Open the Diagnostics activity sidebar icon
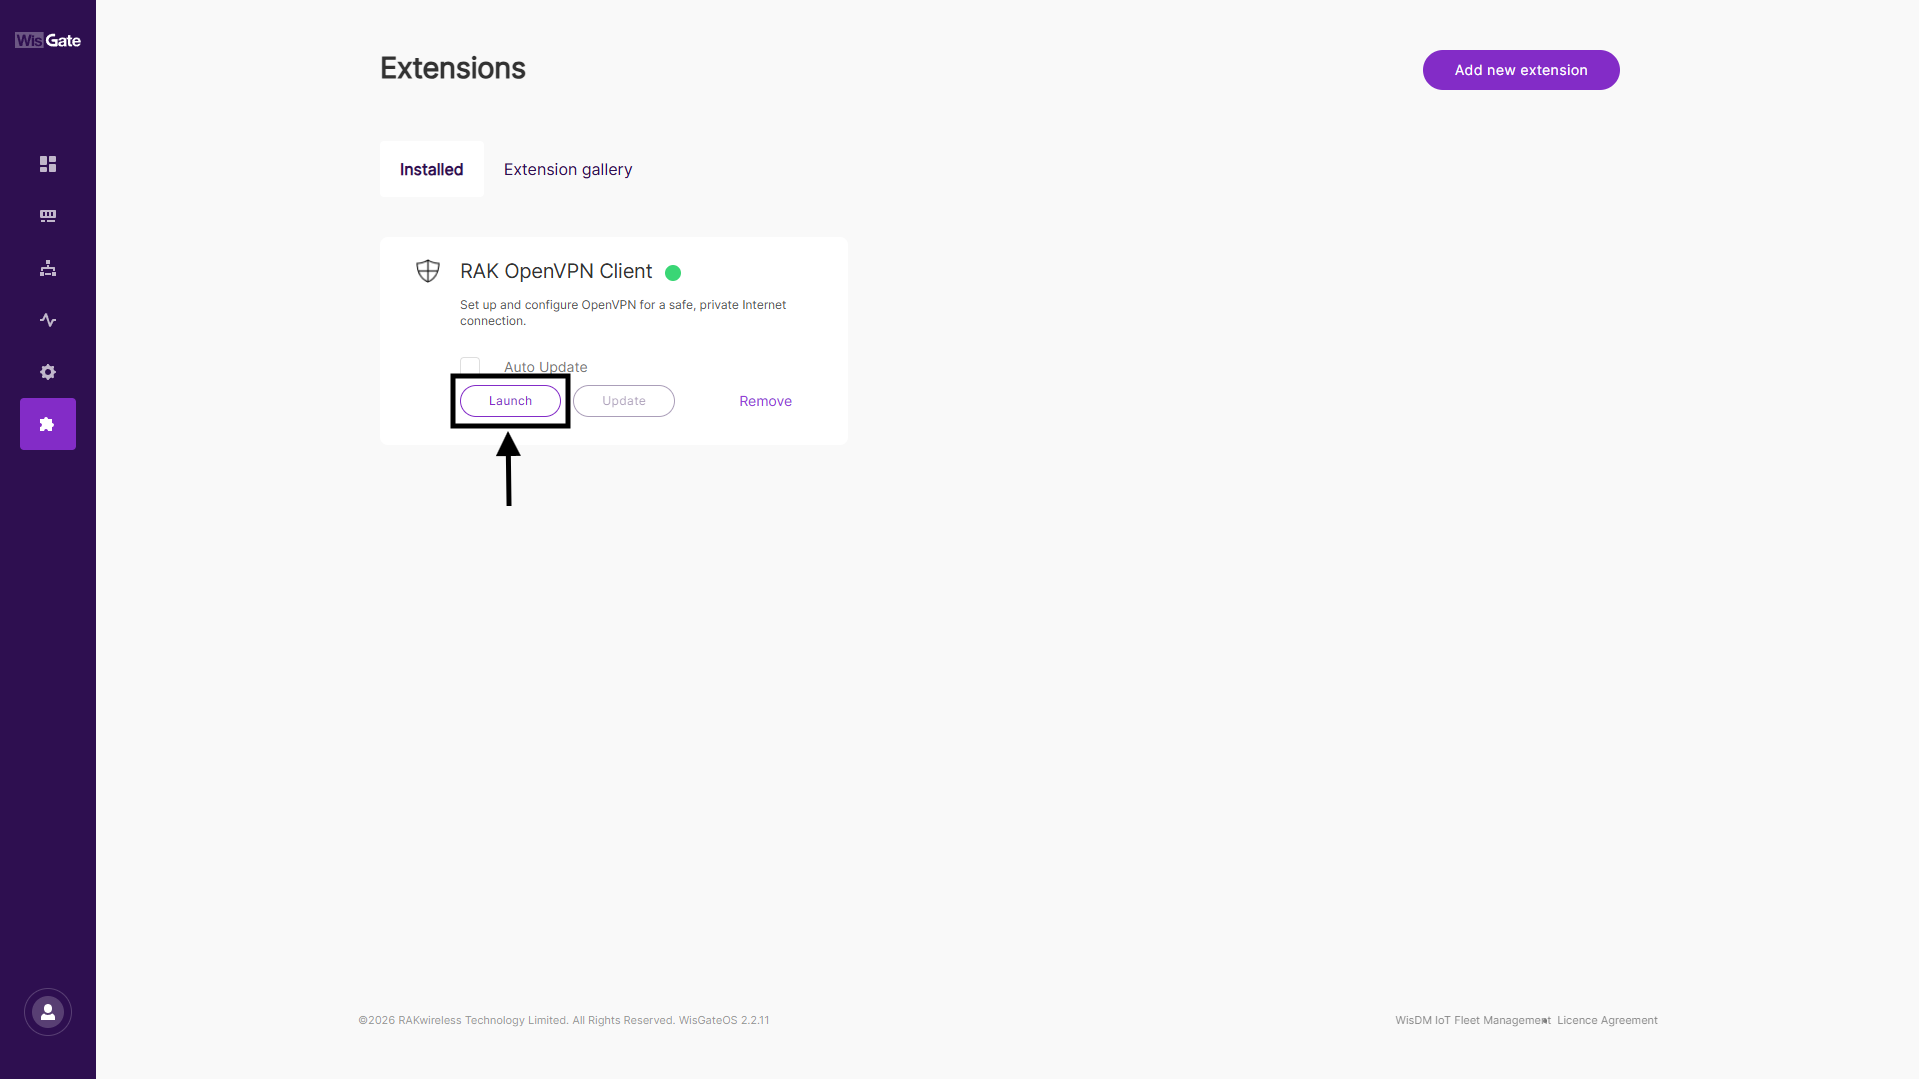 click(x=48, y=320)
